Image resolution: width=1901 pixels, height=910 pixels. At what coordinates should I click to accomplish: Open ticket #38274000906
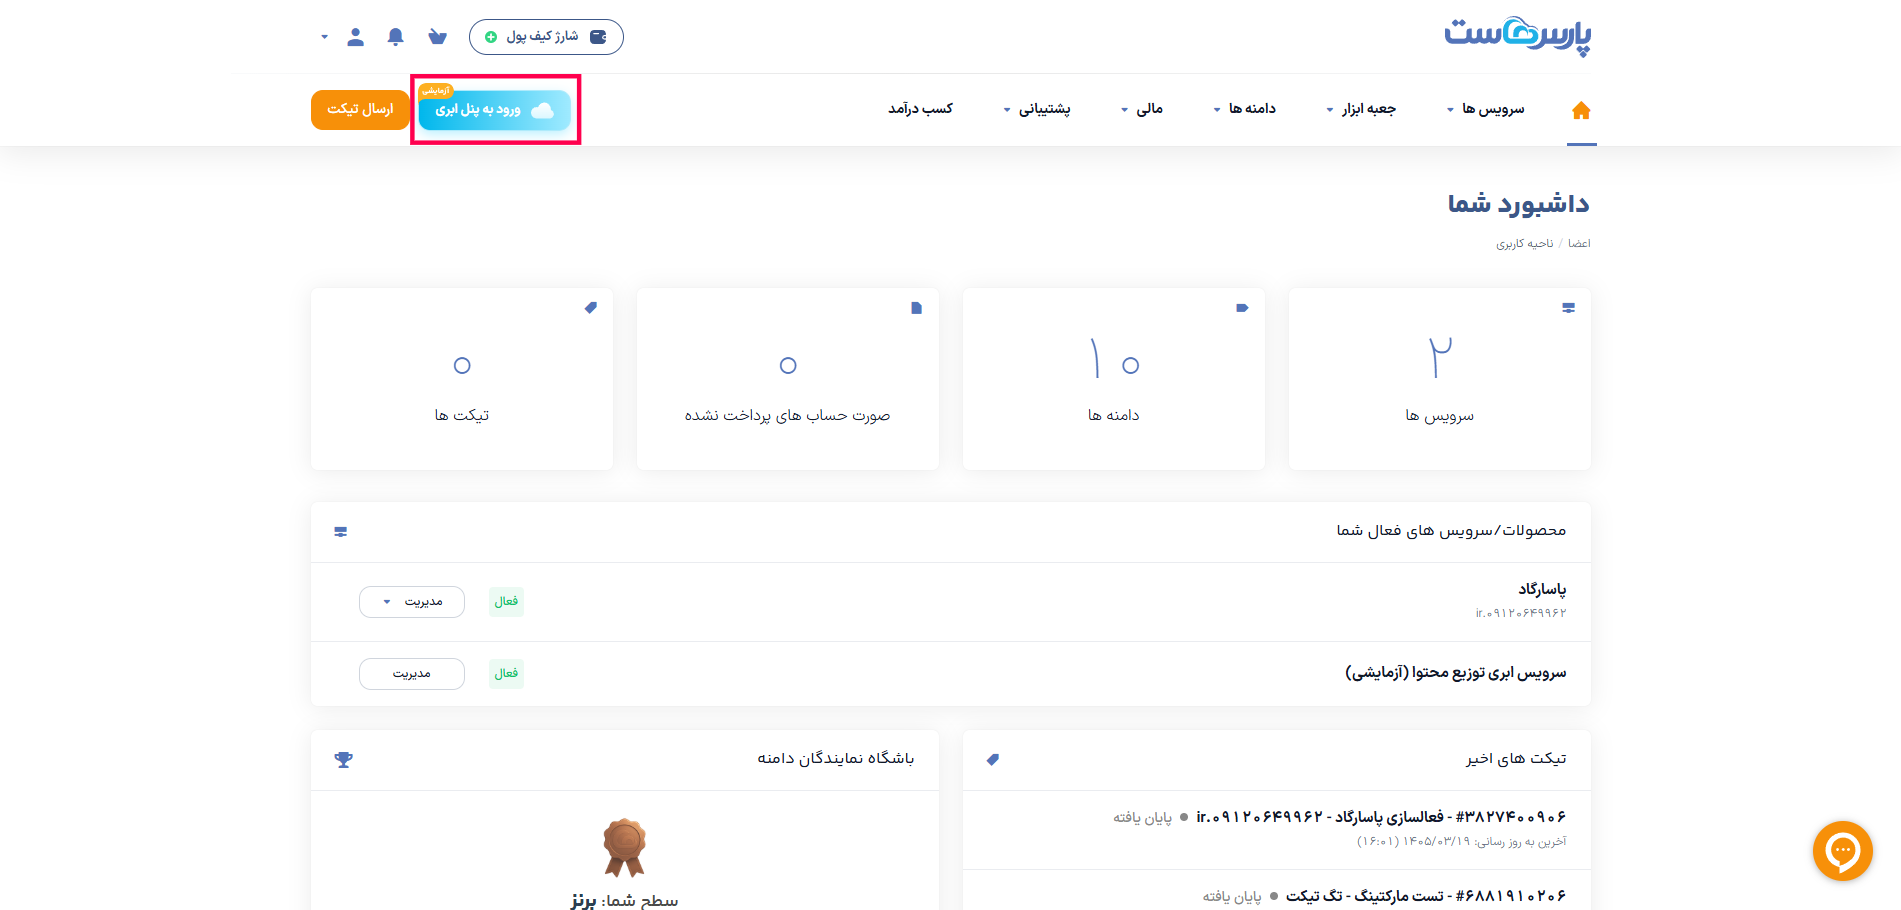click(x=1381, y=817)
